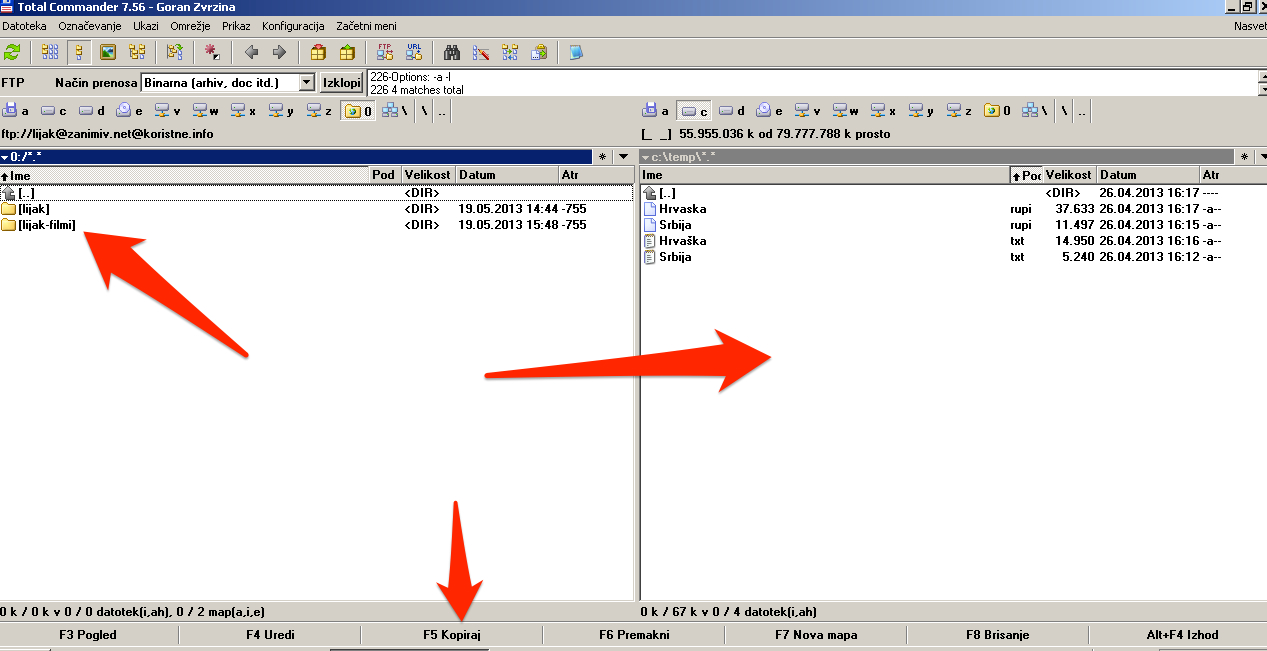Click the Go forward arrow icon
The height and width of the screenshot is (651, 1267).
pyautogui.click(x=280, y=52)
